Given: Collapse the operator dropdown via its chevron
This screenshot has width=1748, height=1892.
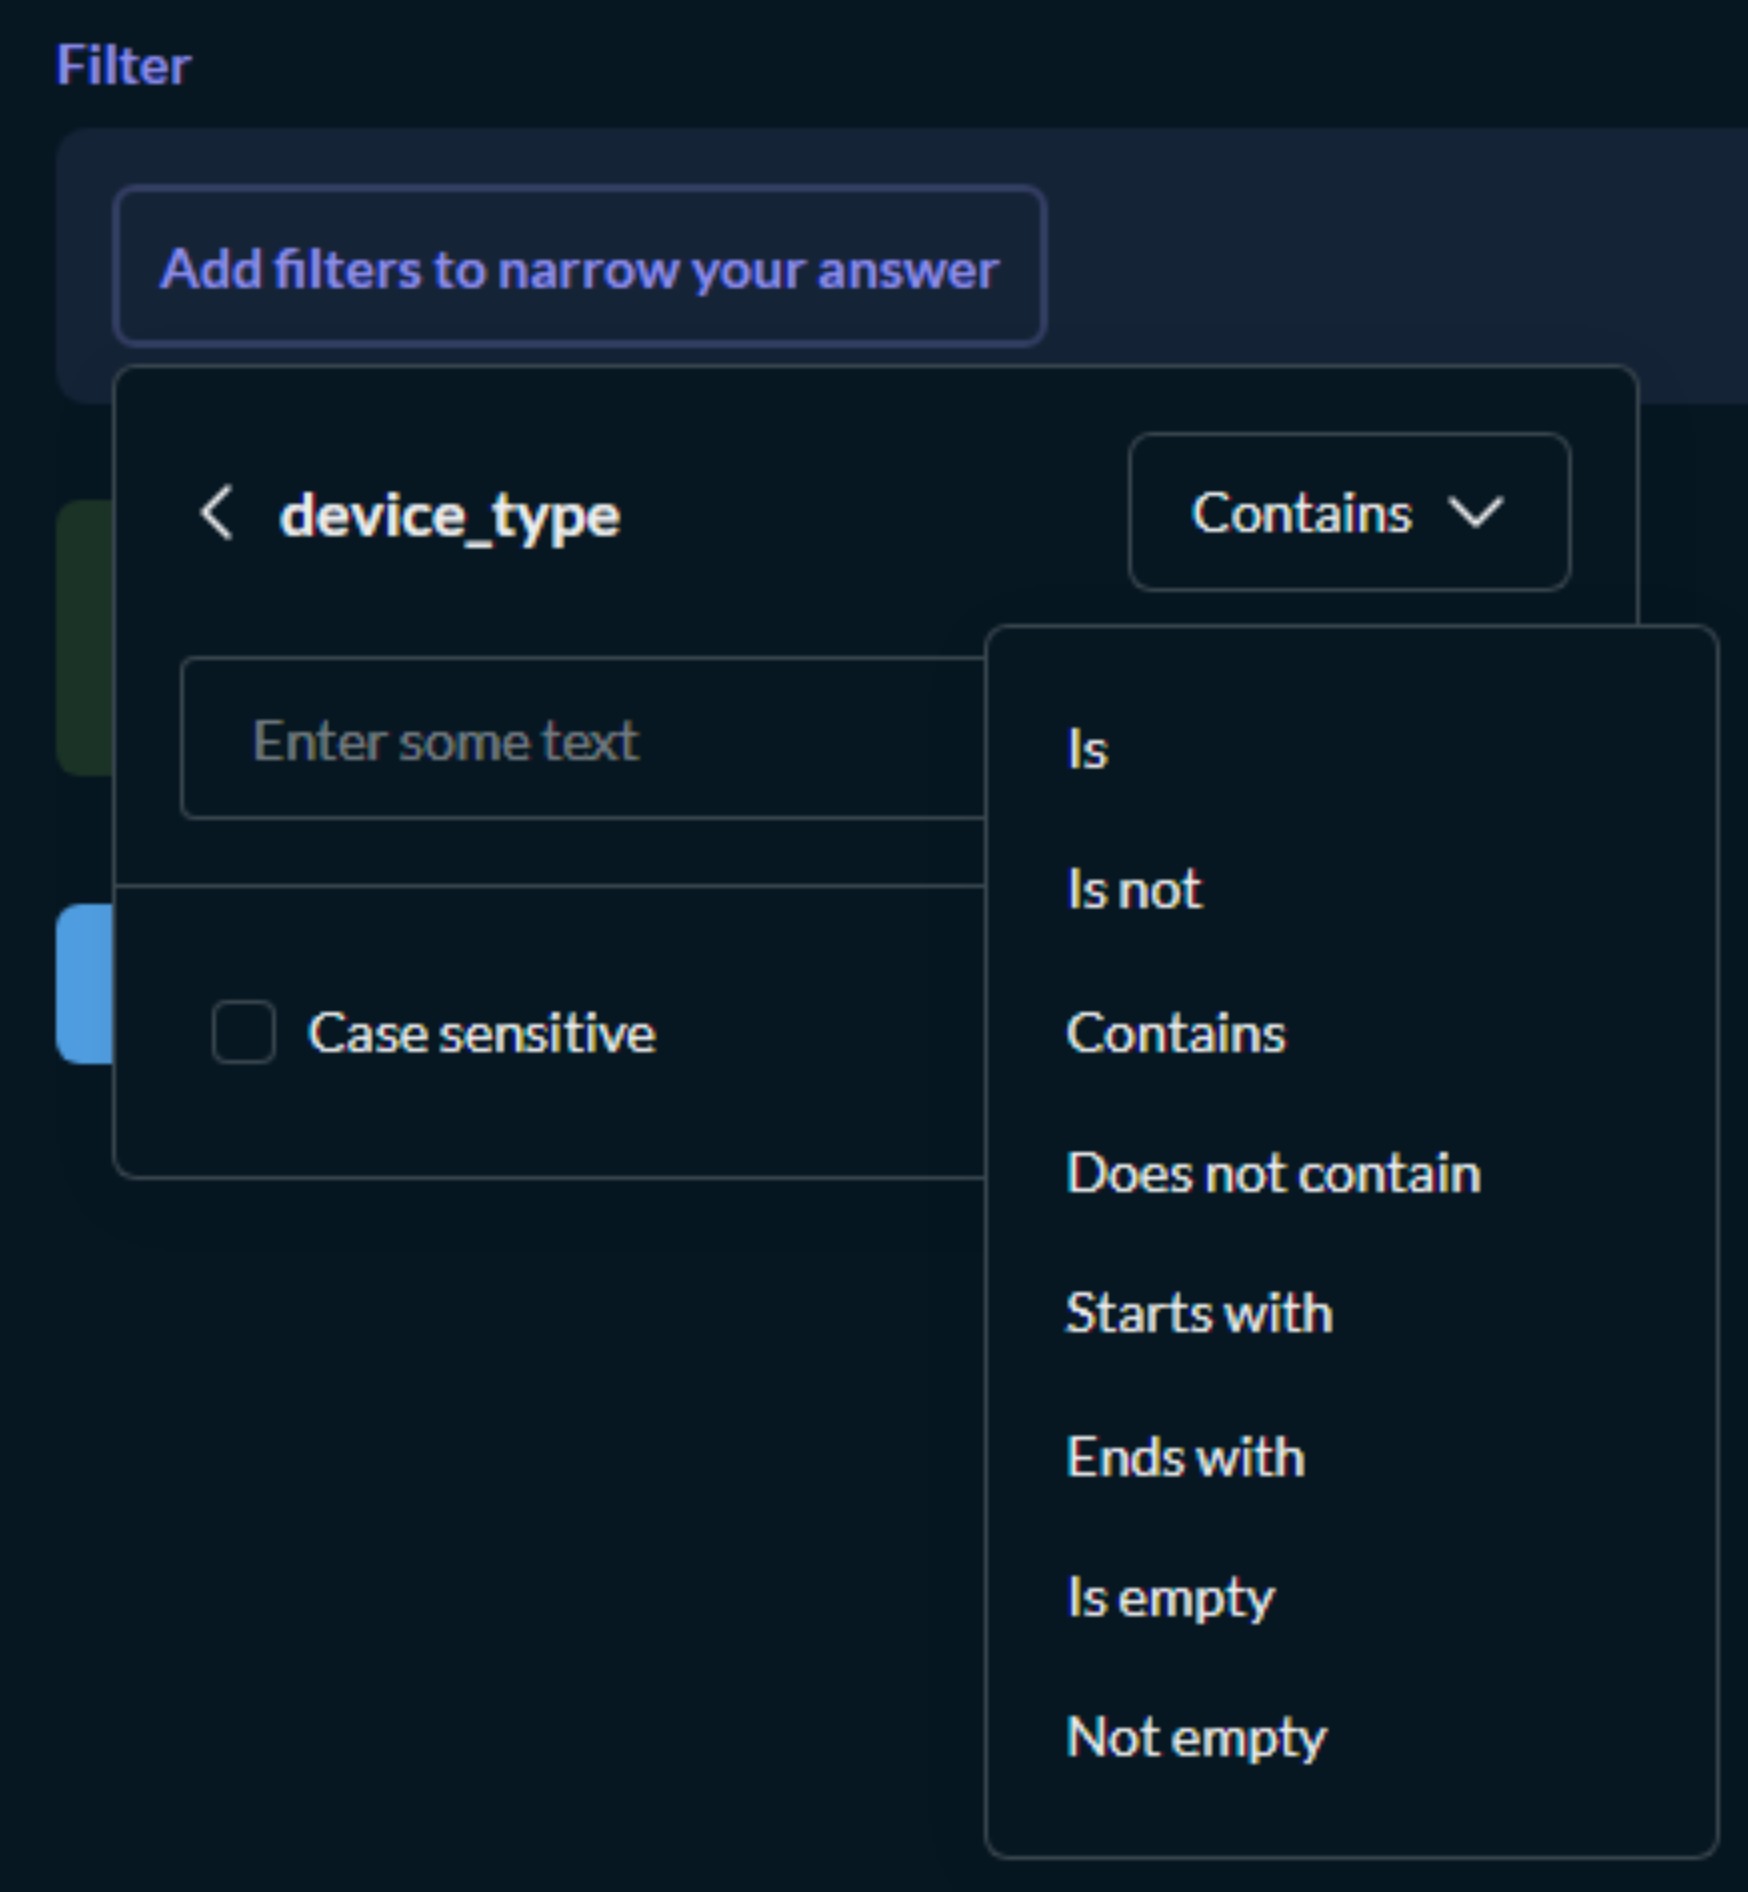Looking at the screenshot, I should [1477, 513].
